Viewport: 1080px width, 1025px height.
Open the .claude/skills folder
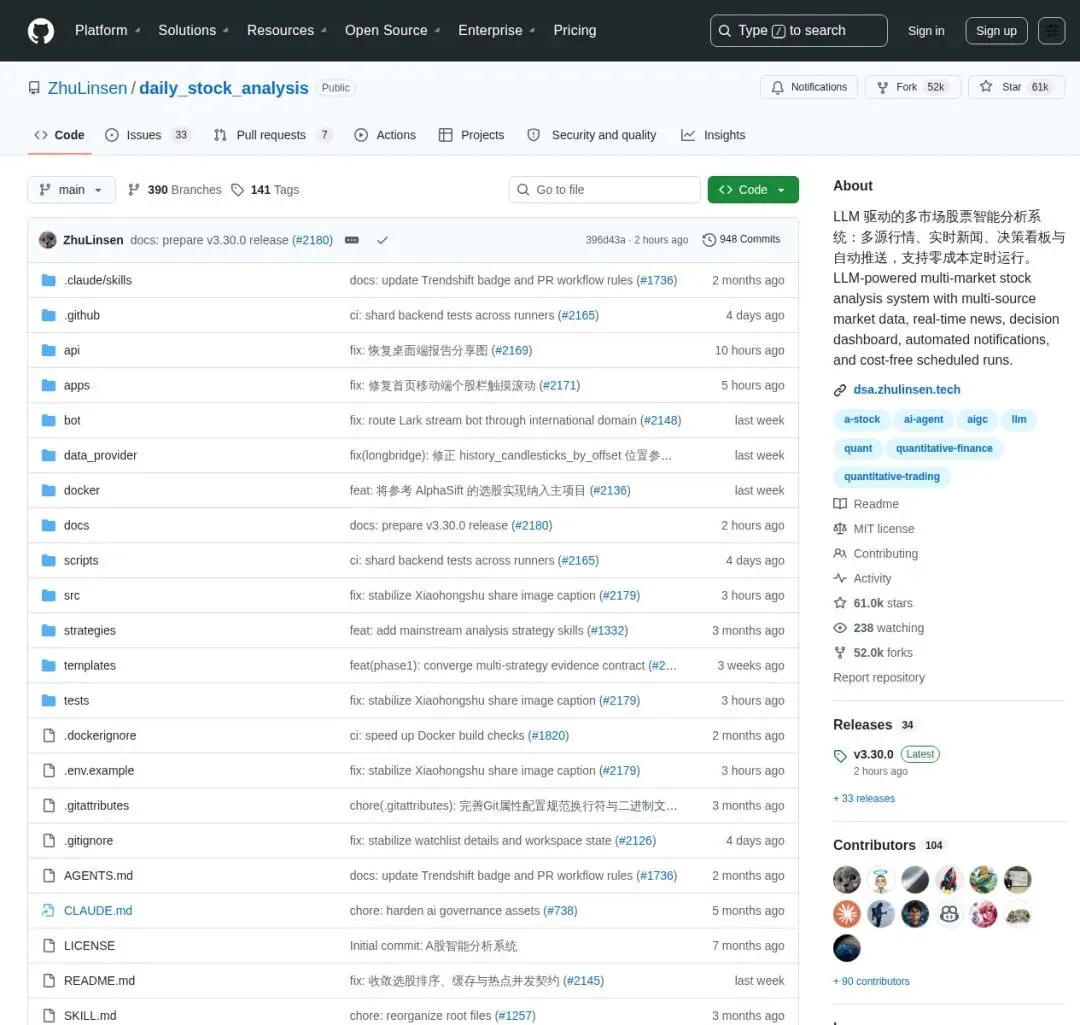[97, 280]
